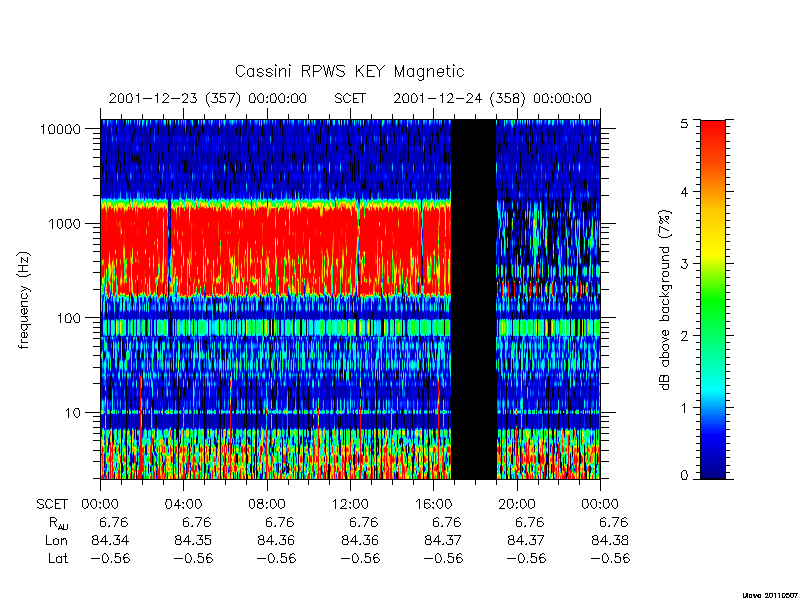
Task: Click the "-0.56" latitude value under 08:00
Action: [276, 559]
